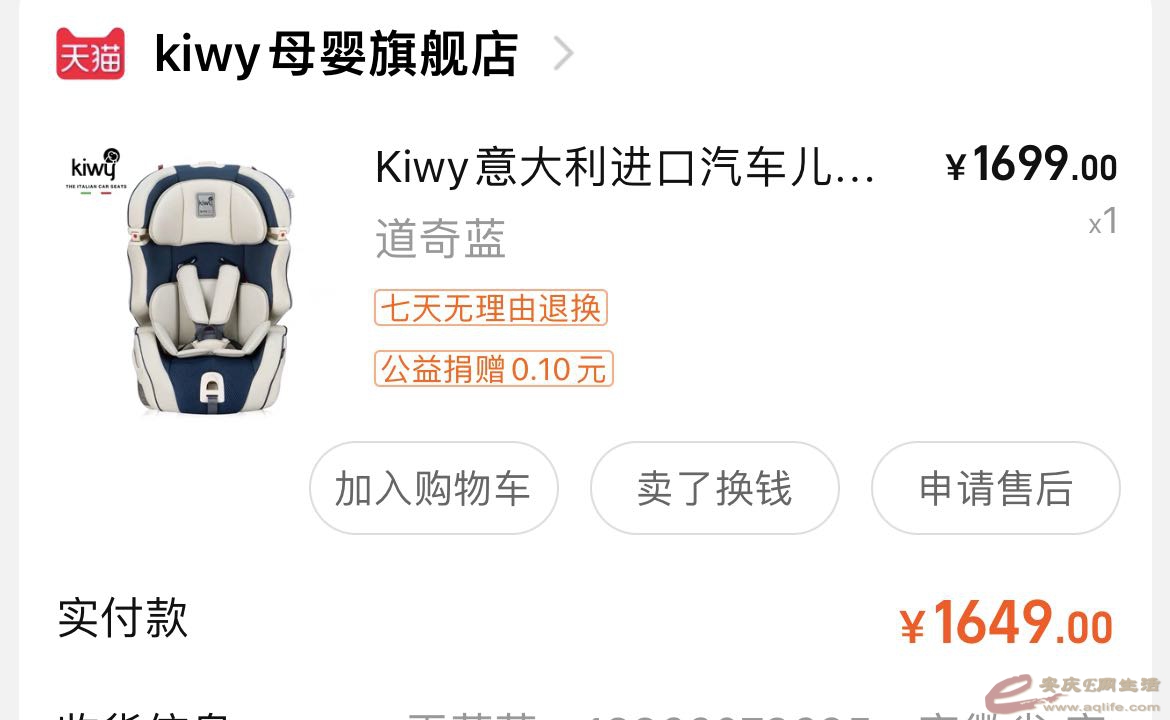The height and width of the screenshot is (720, 1170).
Task: Request service with 申请售后 button
Action: 995,488
